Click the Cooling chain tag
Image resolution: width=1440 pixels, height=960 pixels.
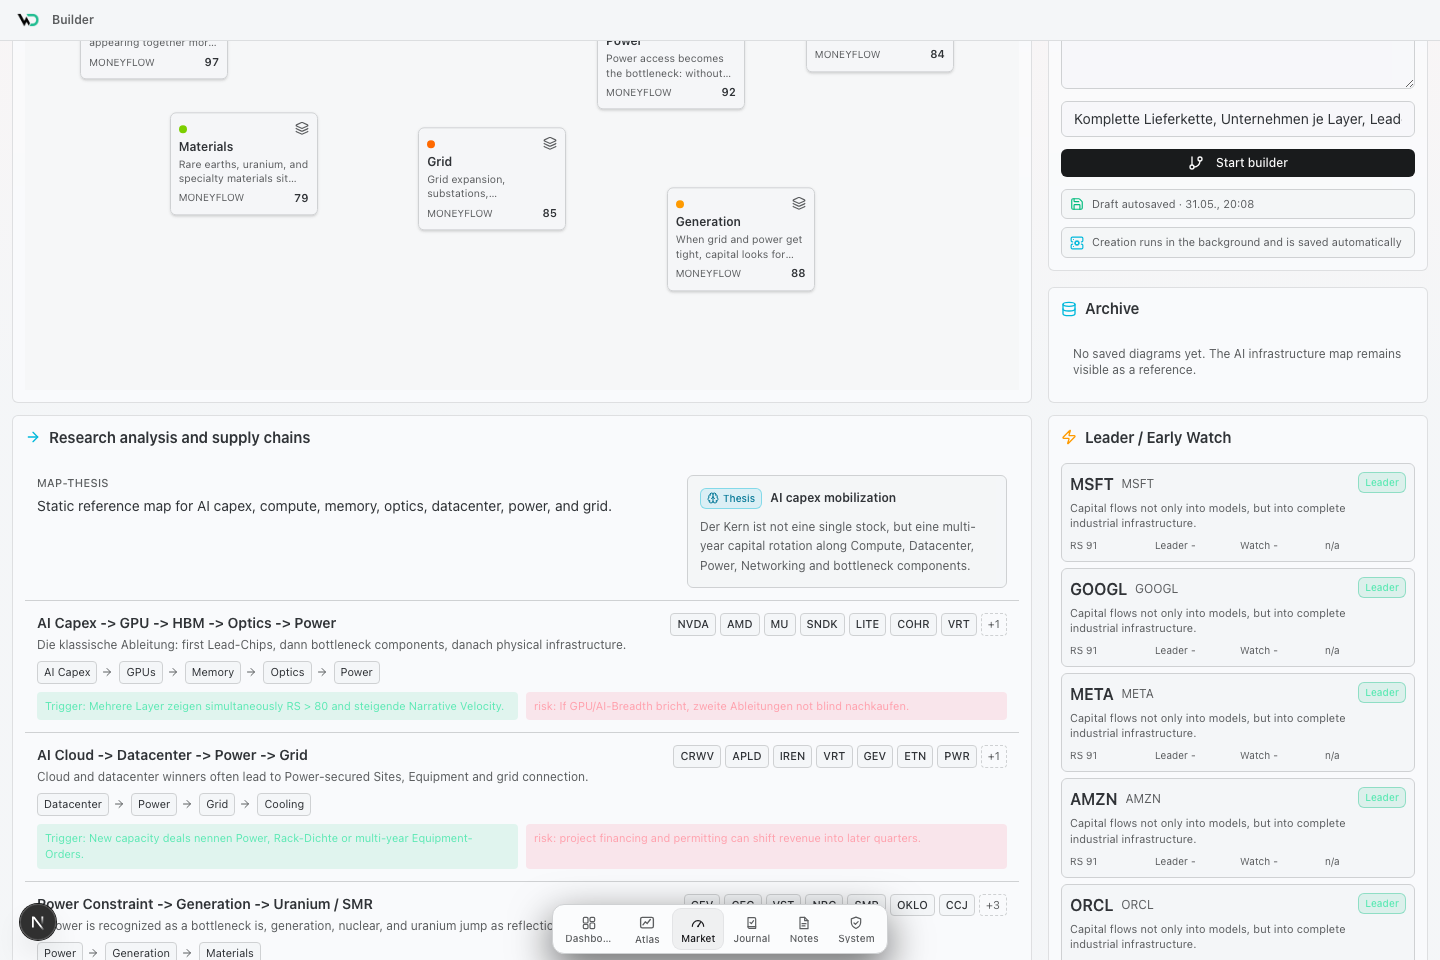284,805
